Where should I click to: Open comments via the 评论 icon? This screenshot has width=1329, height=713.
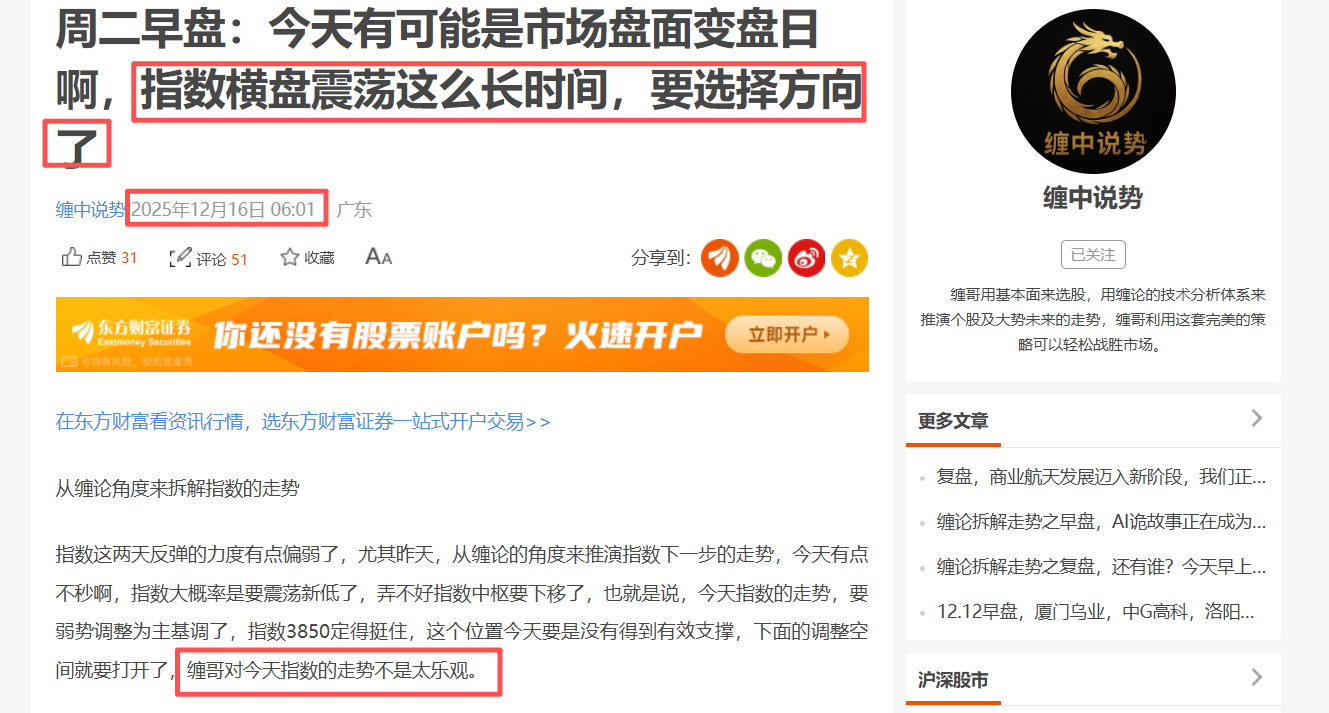tap(180, 258)
